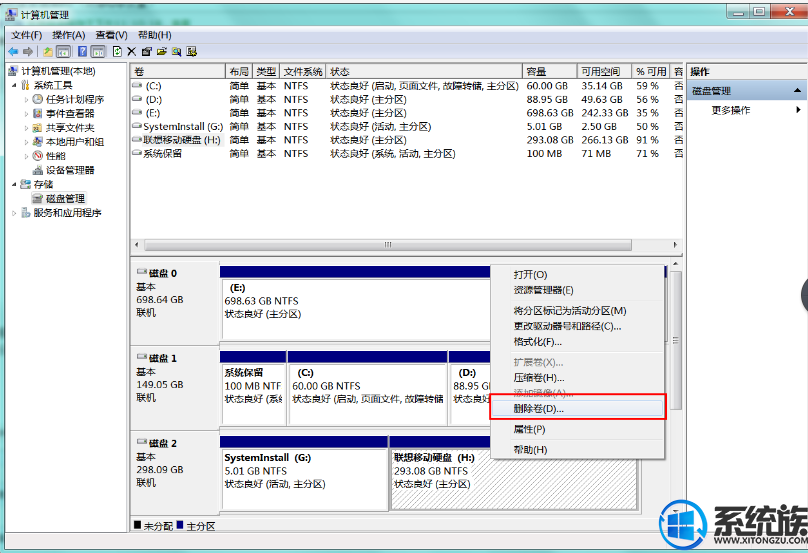
Task: Click the blue Back arrow in toolbar
Action: point(13,52)
